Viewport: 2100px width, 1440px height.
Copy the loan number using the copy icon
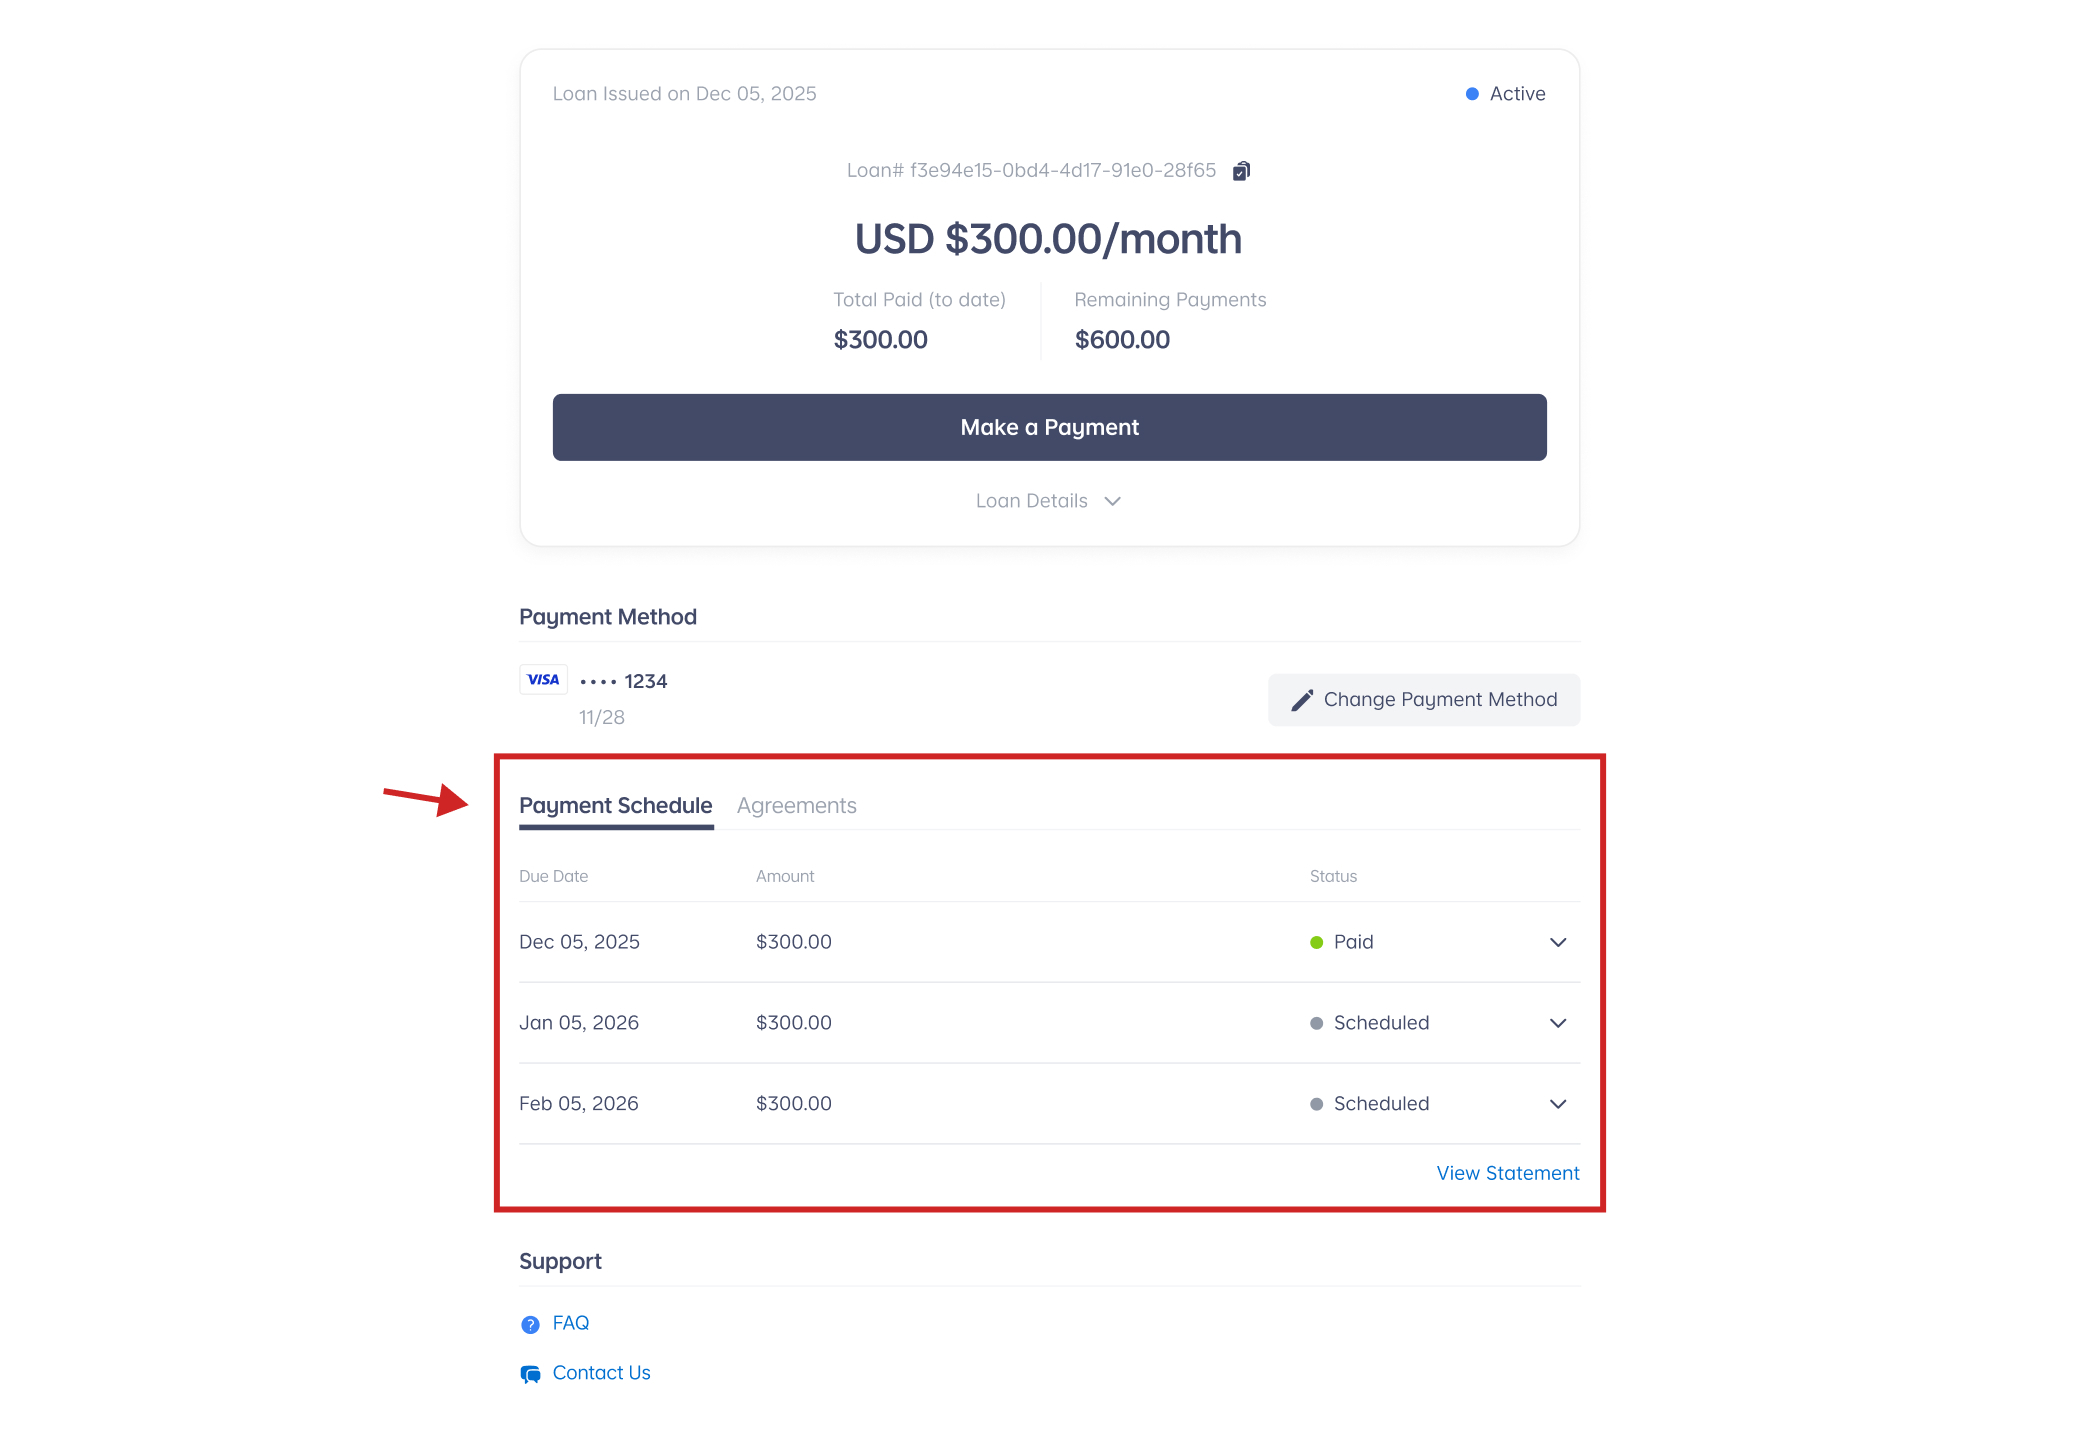coord(1242,170)
